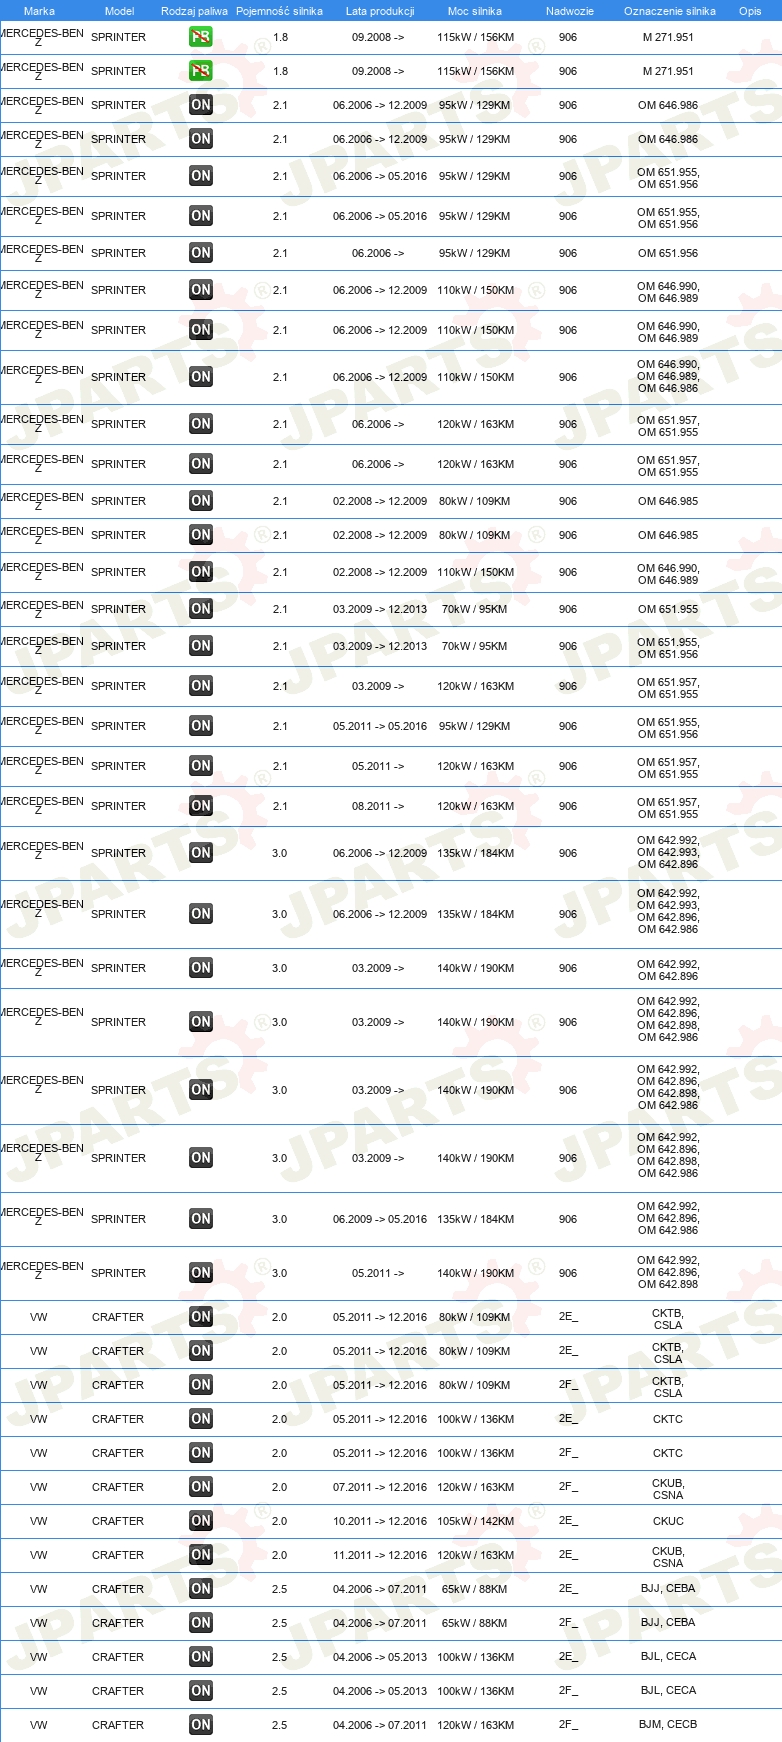Click ON icon in Crafter BJM, CECB row
782x1742 pixels.
(201, 1725)
